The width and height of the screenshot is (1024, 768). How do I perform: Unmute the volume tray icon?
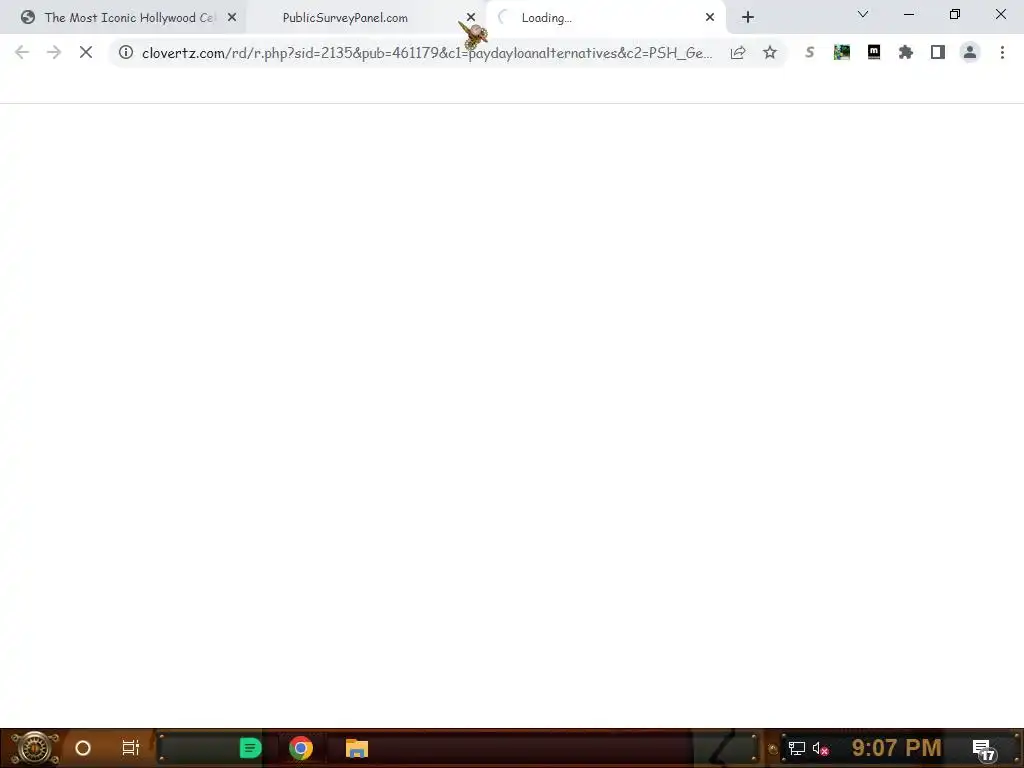820,748
